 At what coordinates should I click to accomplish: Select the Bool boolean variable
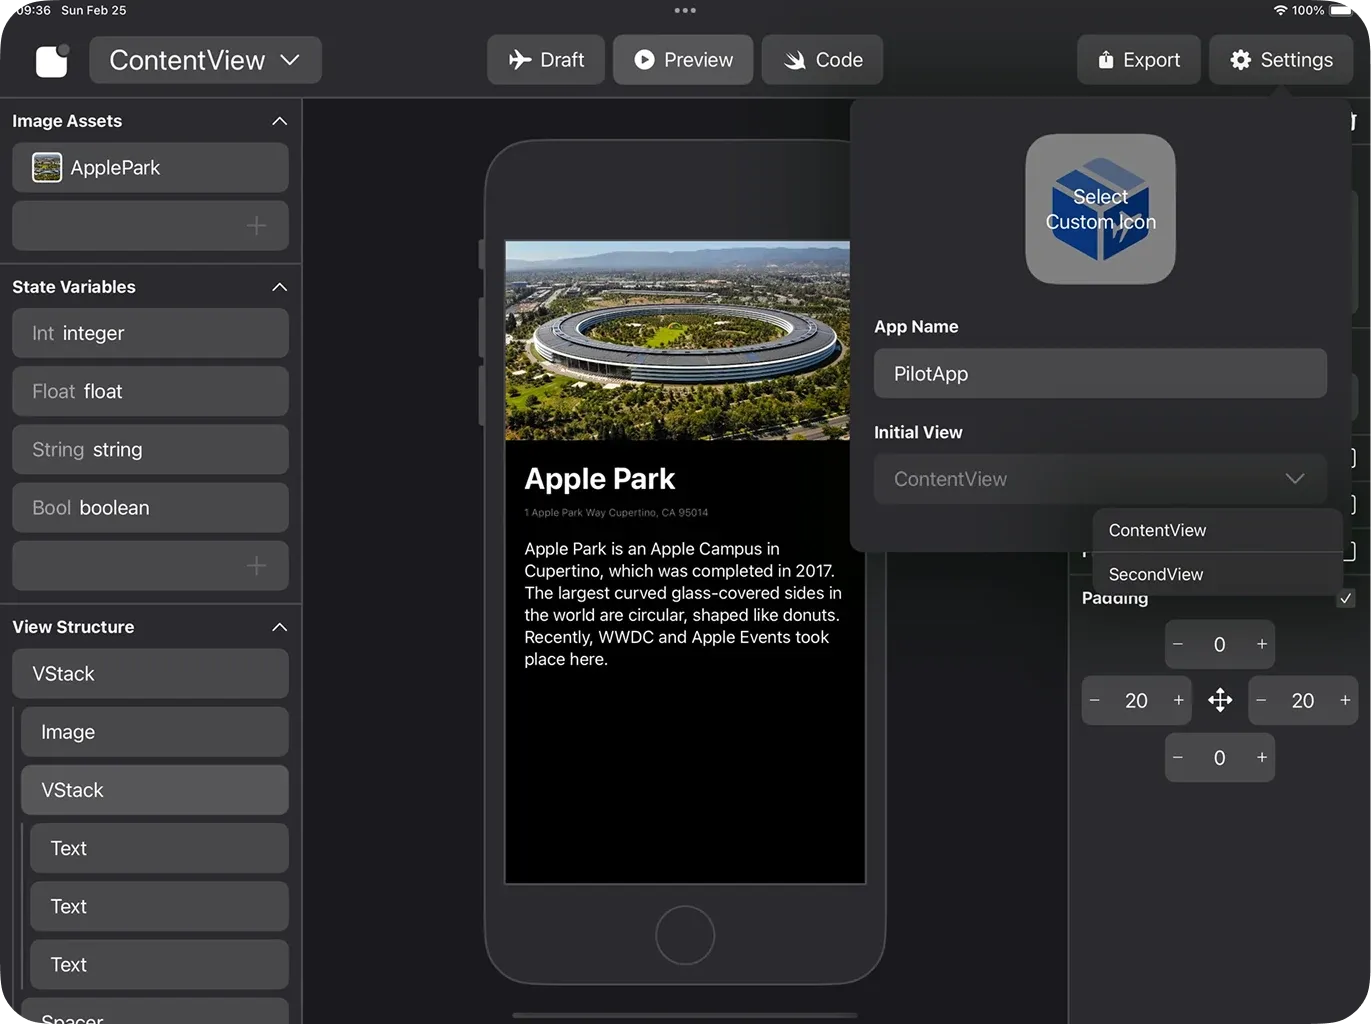150,507
